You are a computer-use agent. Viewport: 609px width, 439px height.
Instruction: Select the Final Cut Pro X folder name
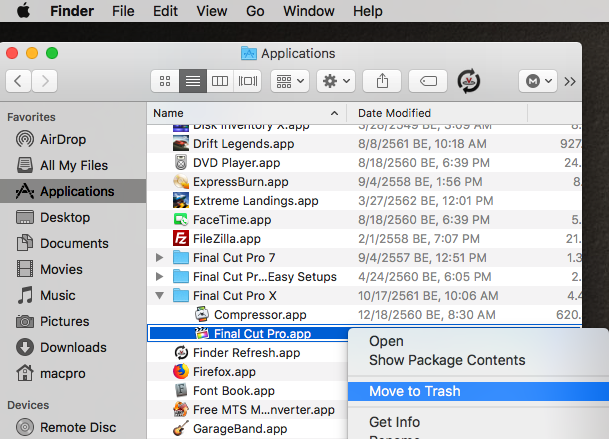235,296
